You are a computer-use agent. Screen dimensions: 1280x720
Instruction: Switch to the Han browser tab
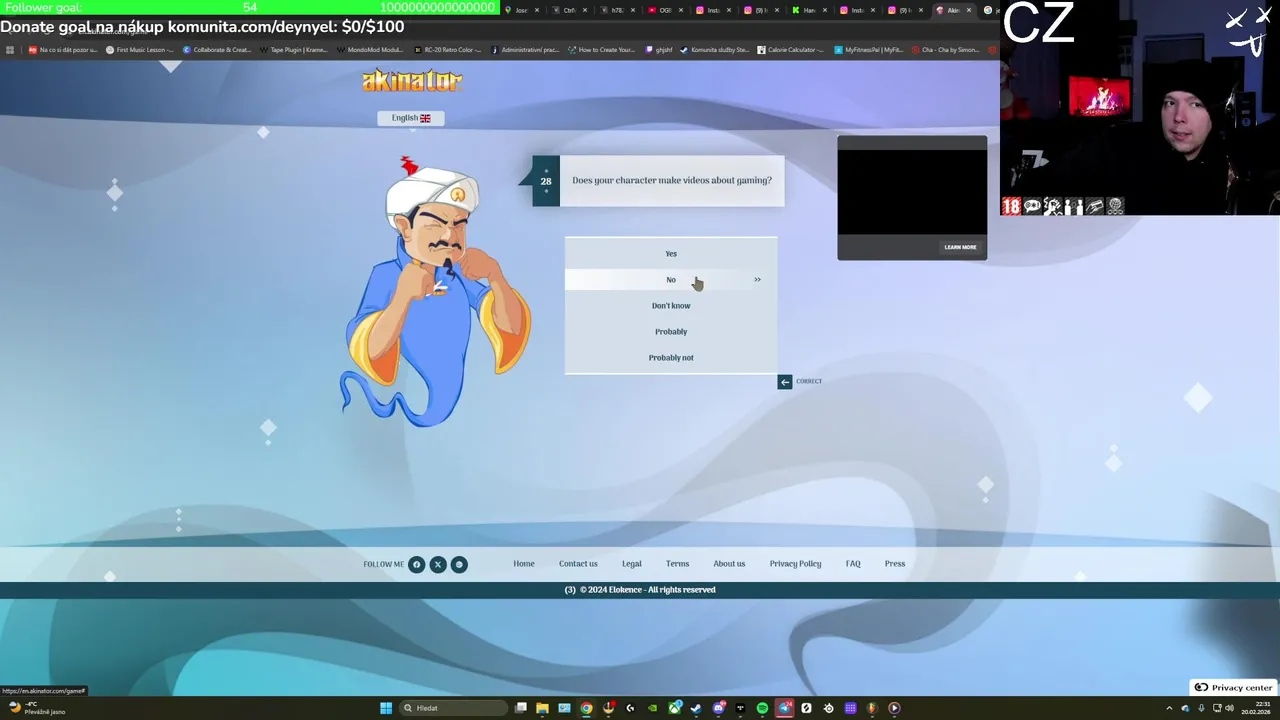[x=810, y=10]
